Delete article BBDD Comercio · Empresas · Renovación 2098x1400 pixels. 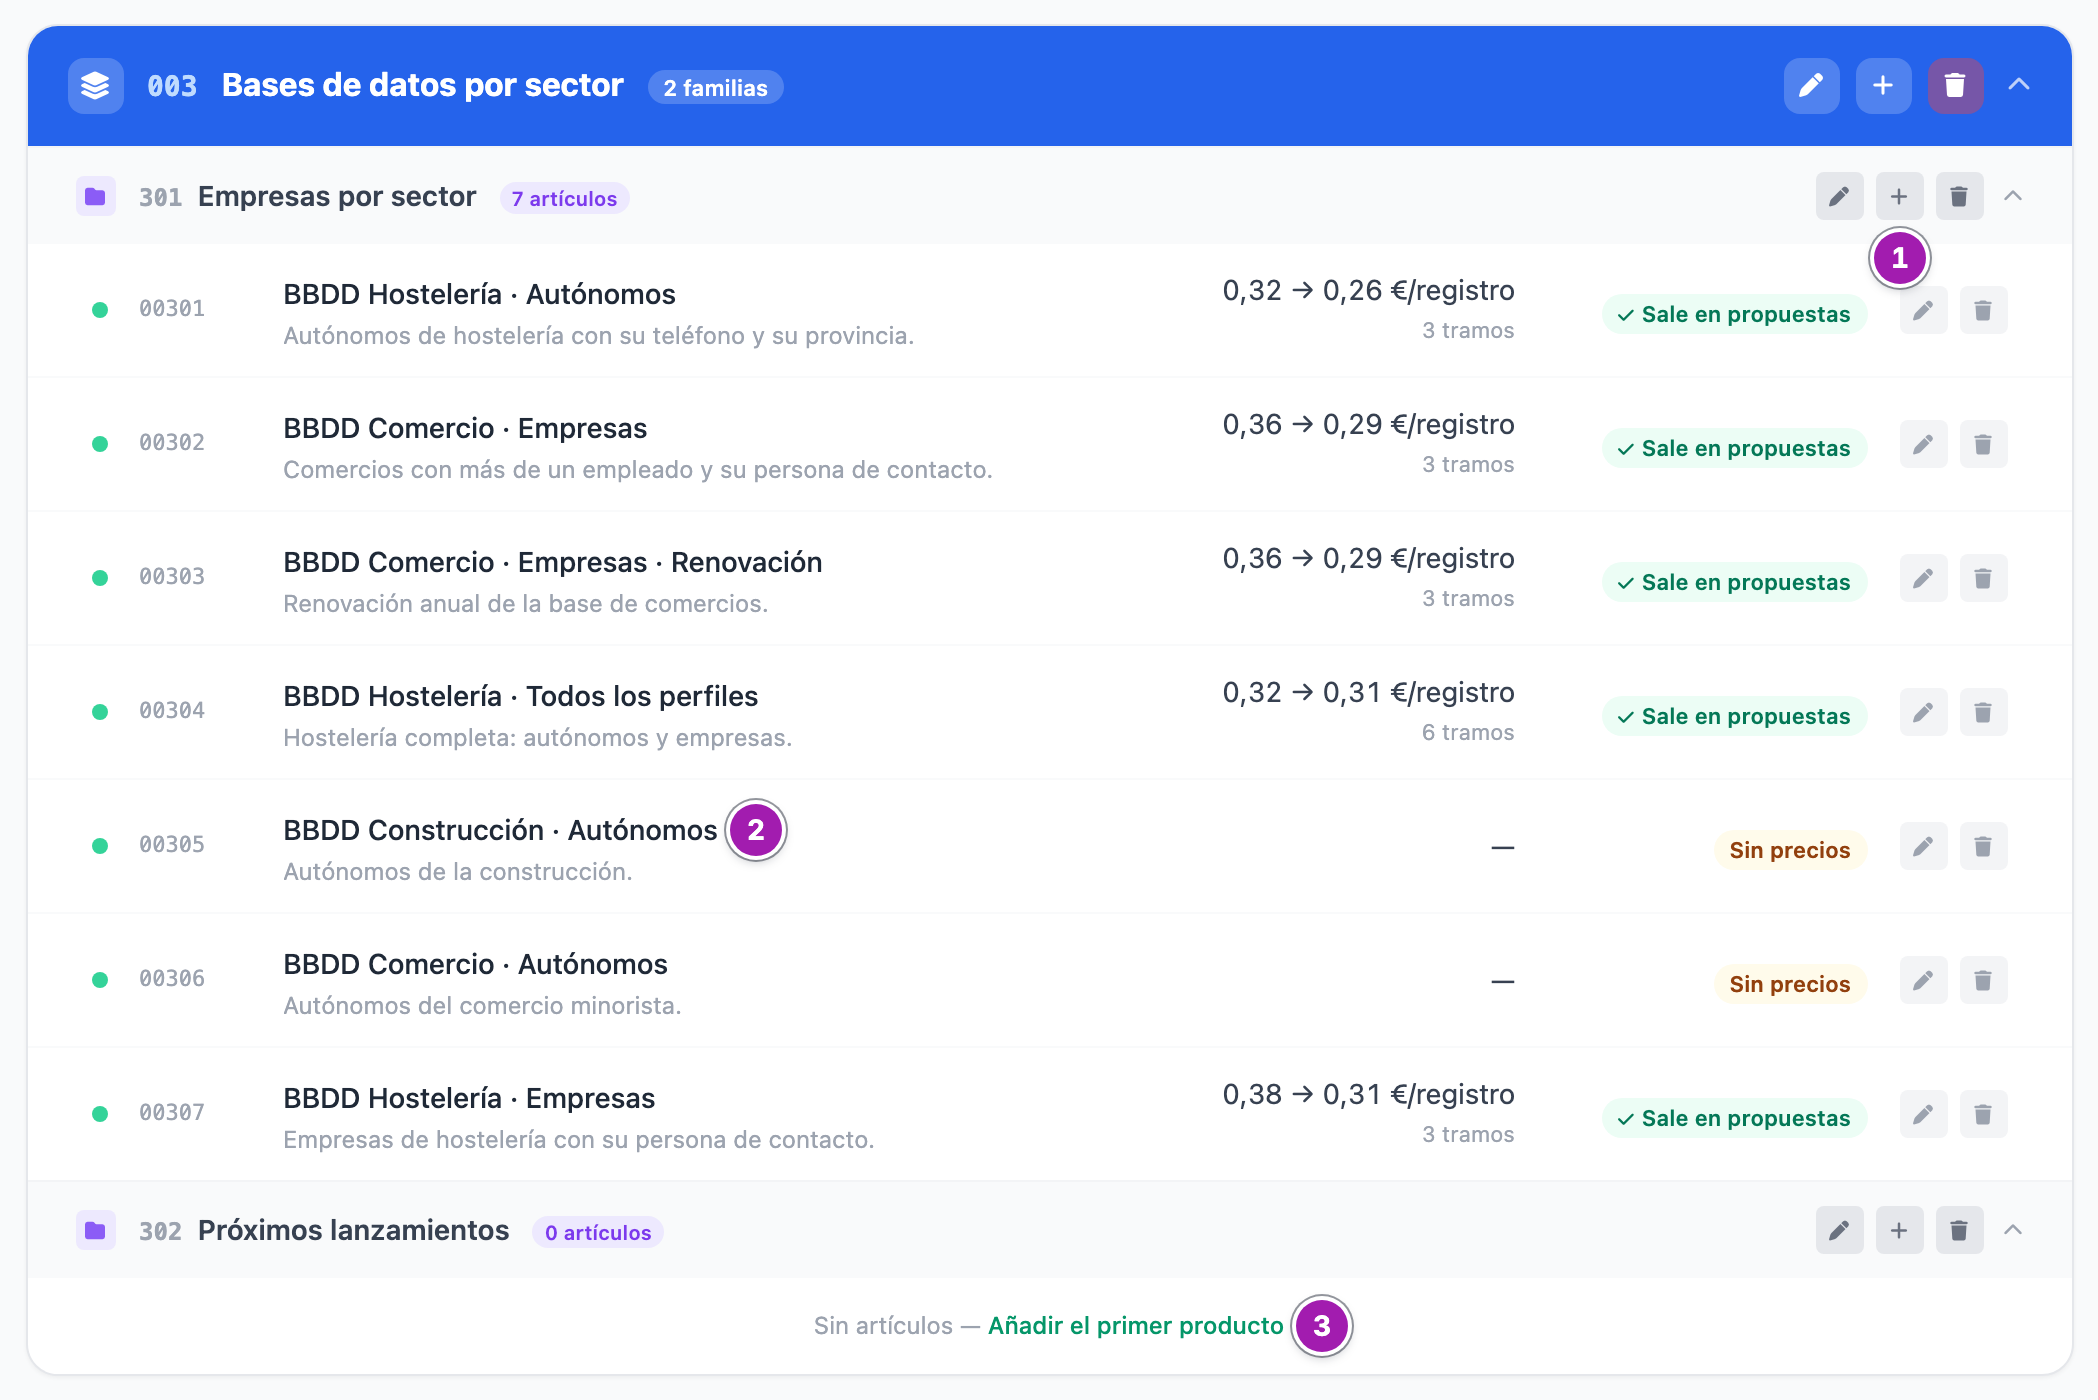1983,579
